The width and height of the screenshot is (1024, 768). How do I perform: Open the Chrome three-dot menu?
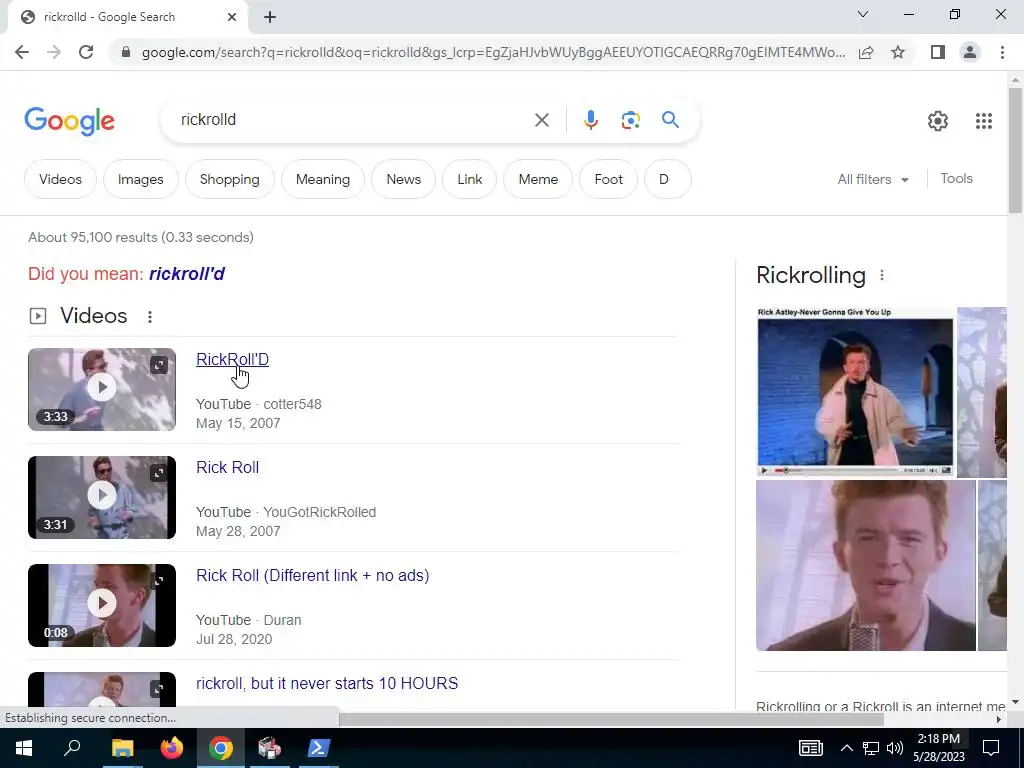coord(1002,52)
